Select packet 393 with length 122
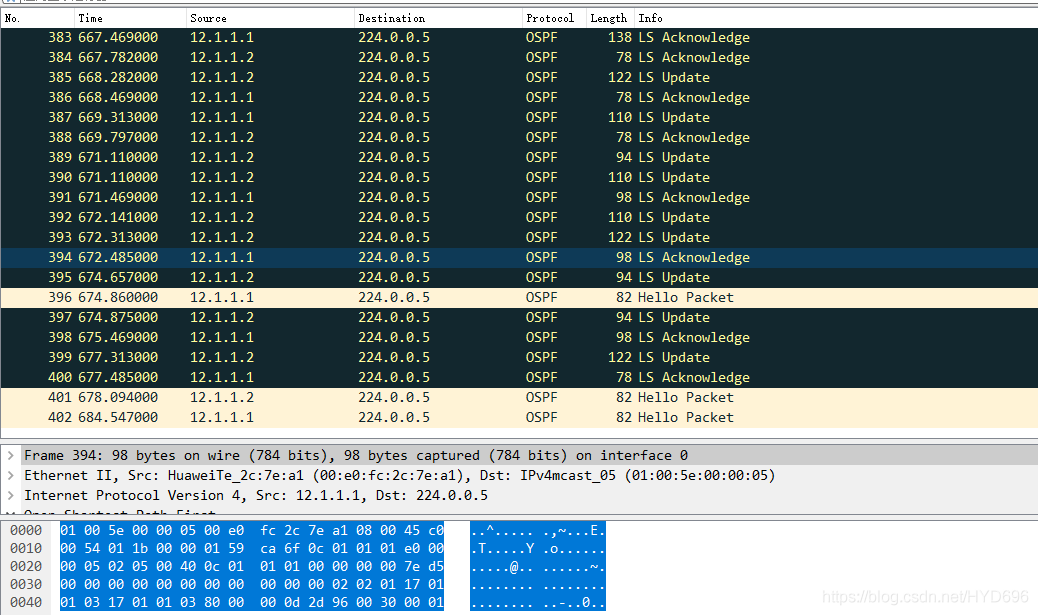The image size is (1038, 615). tap(519, 237)
